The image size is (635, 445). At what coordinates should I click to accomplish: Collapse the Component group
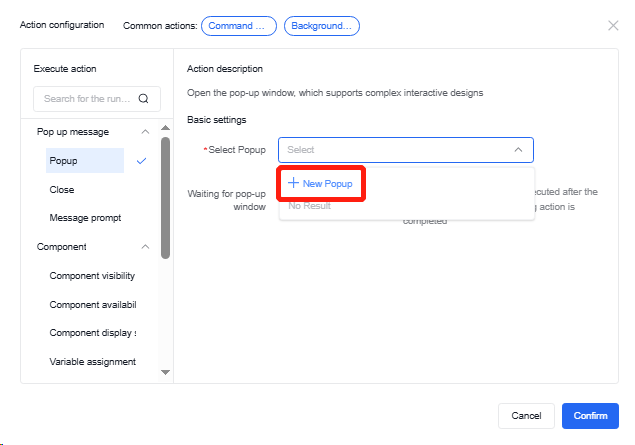145,247
